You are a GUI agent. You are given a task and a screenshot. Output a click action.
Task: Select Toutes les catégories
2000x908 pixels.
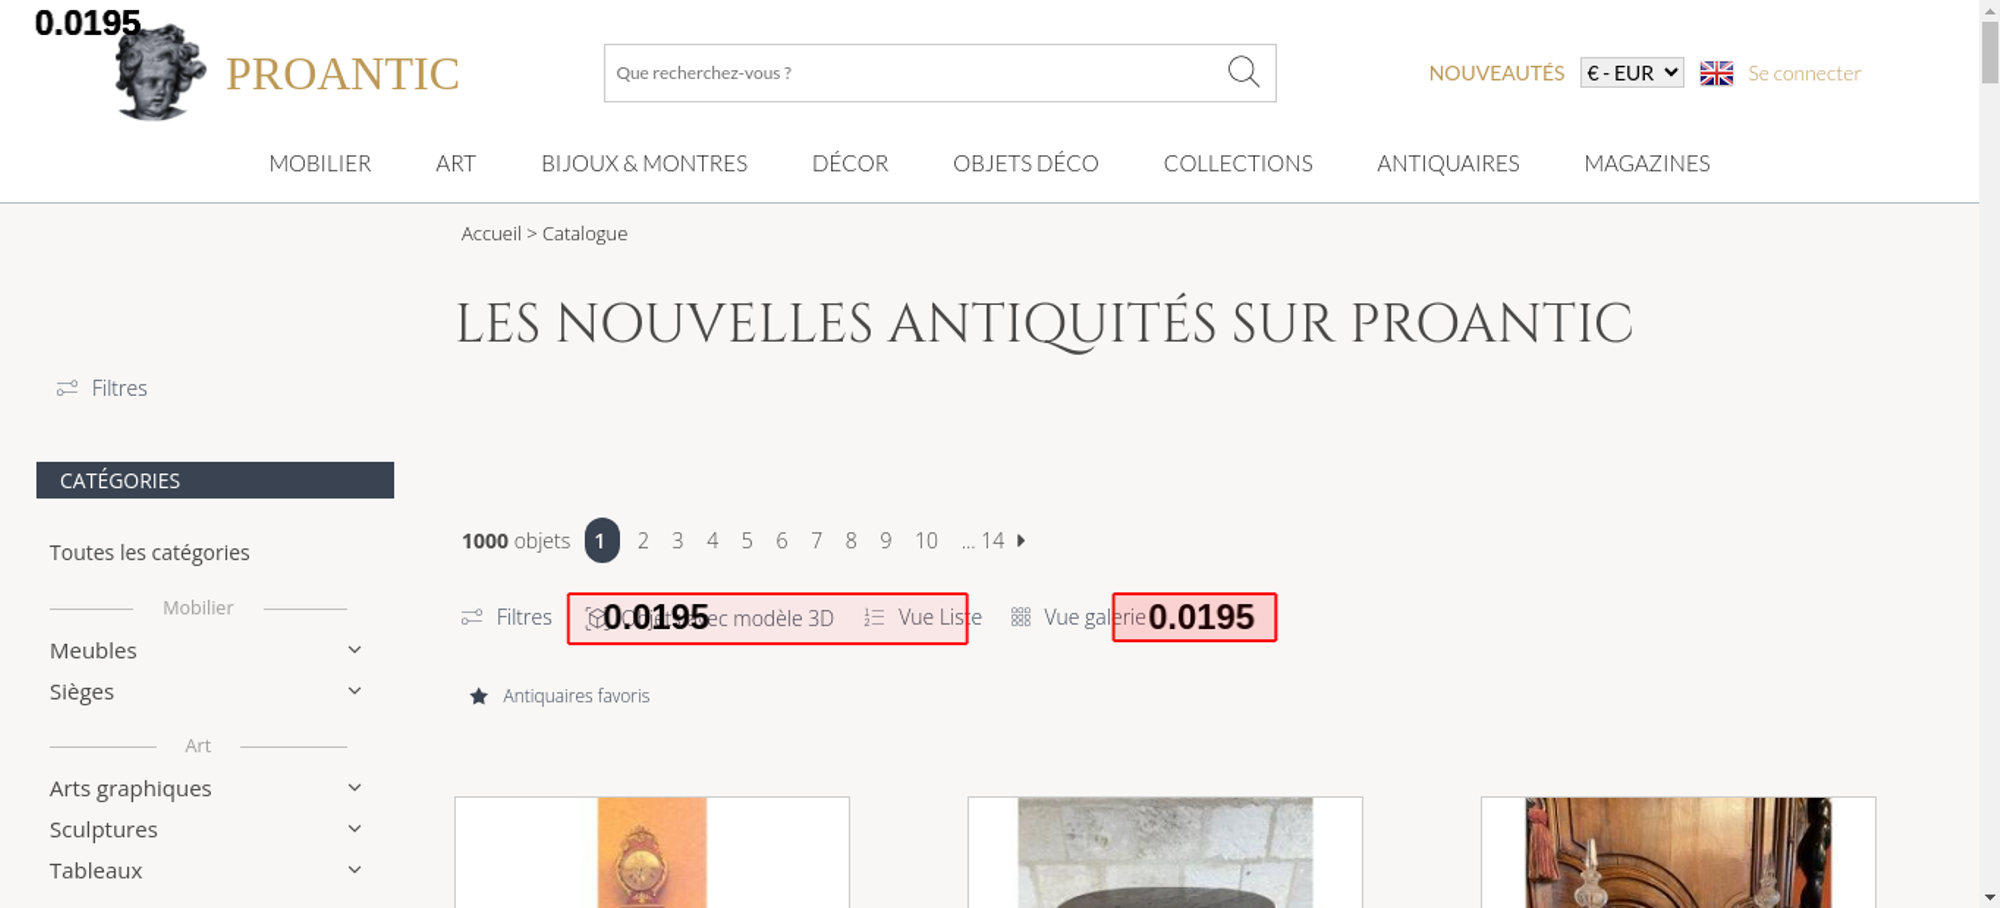coord(150,553)
